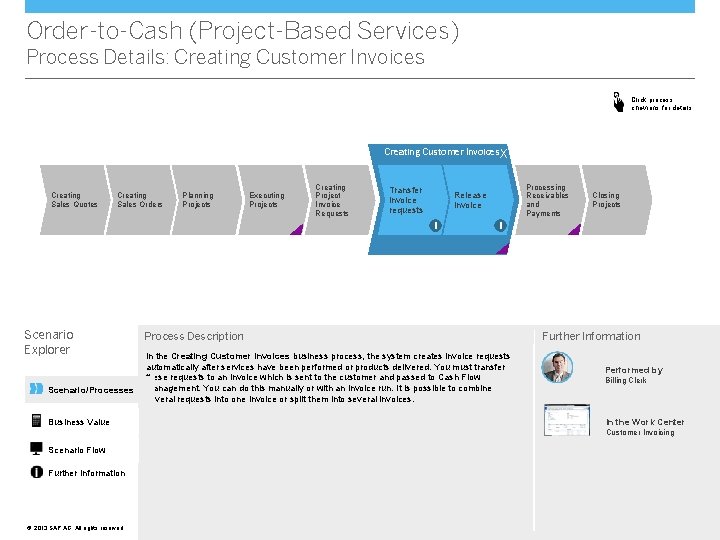The height and width of the screenshot is (540, 720).
Task: Click the Billing Clerk portrait photo
Action: pyautogui.click(x=557, y=367)
